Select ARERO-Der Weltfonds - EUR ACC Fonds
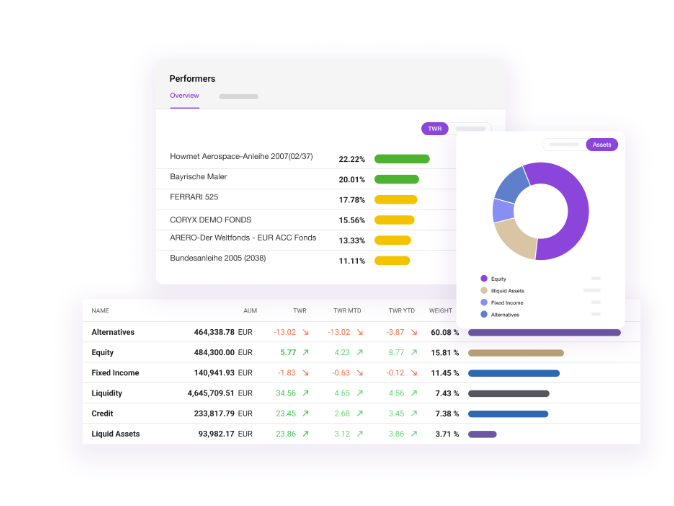 point(306,240)
